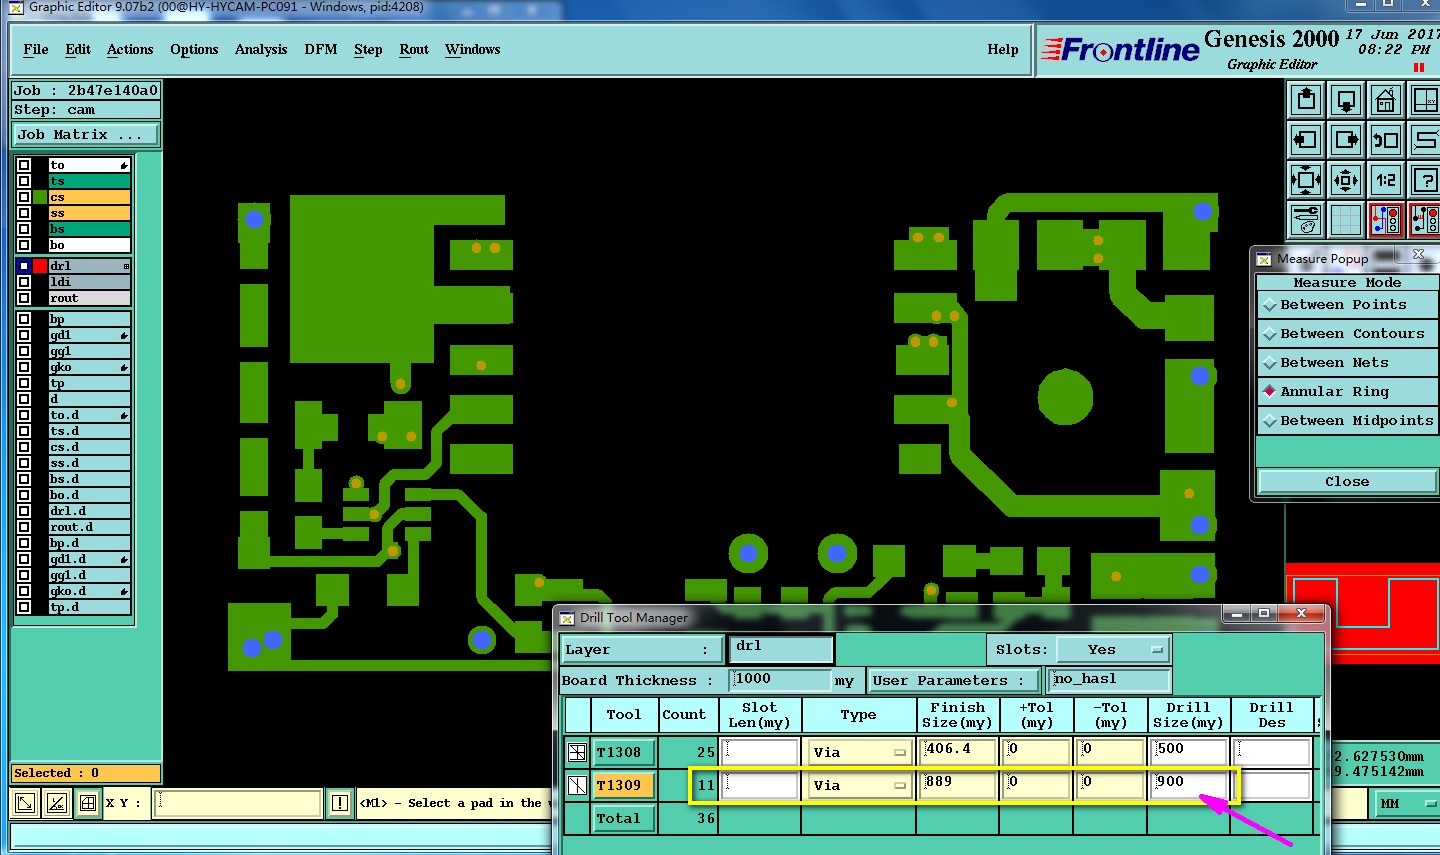This screenshot has width=1440, height=855.
Task: Click the snap grid icon beside X Y
Action: (88, 803)
